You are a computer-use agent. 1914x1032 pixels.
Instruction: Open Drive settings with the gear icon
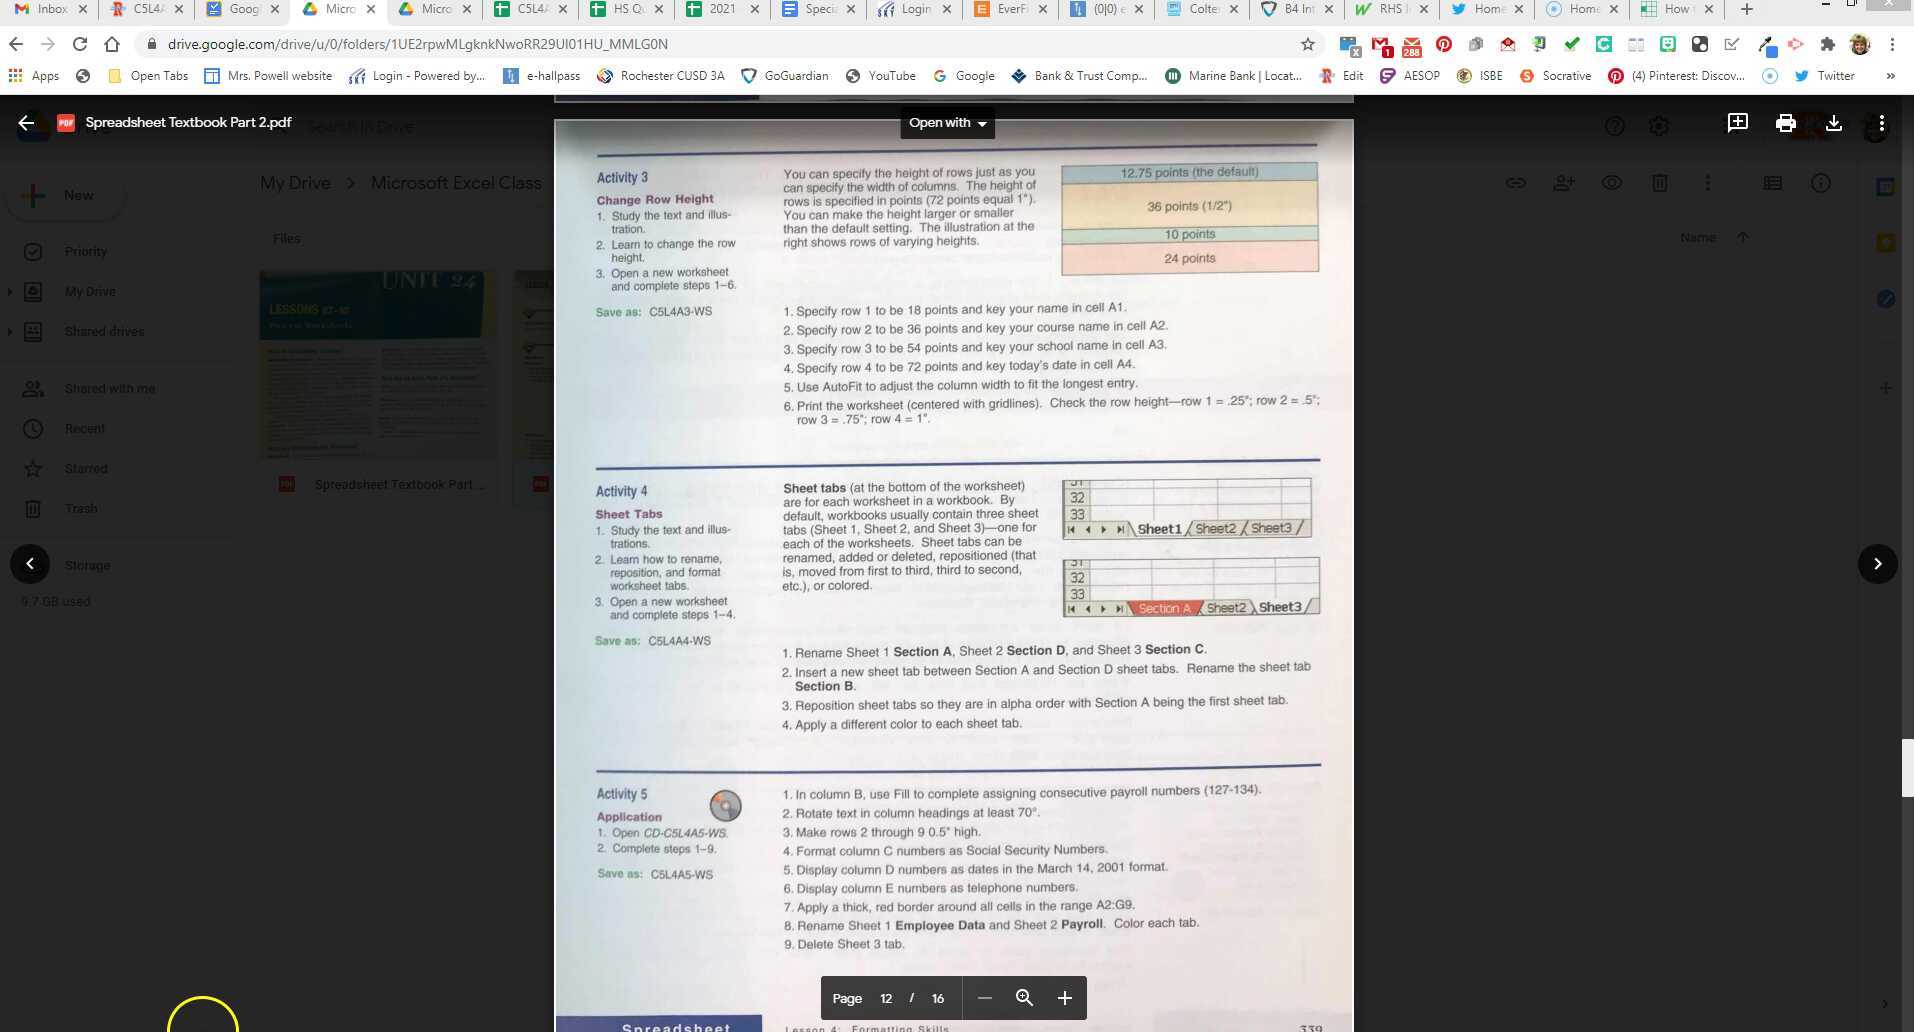click(x=1658, y=126)
